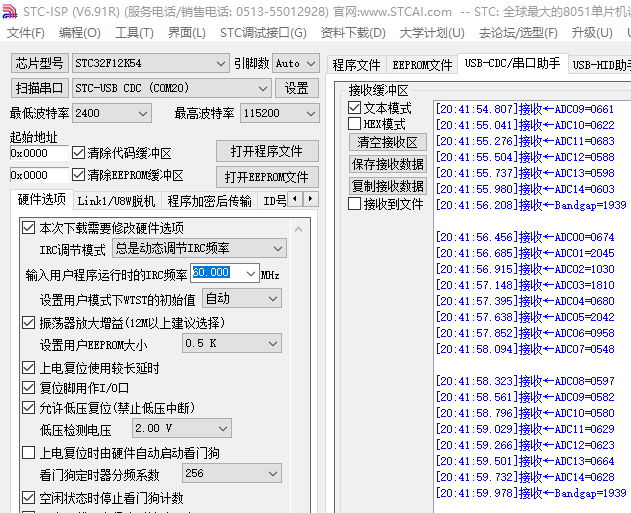Screen dimensions: 631x513
Task: Click the STC-ISP app icon in title bar
Action: click(x=10, y=11)
